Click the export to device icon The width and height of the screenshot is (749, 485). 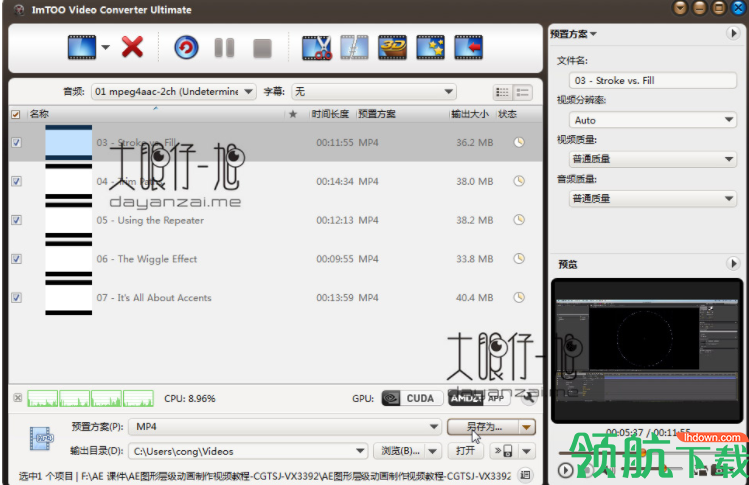coord(504,451)
